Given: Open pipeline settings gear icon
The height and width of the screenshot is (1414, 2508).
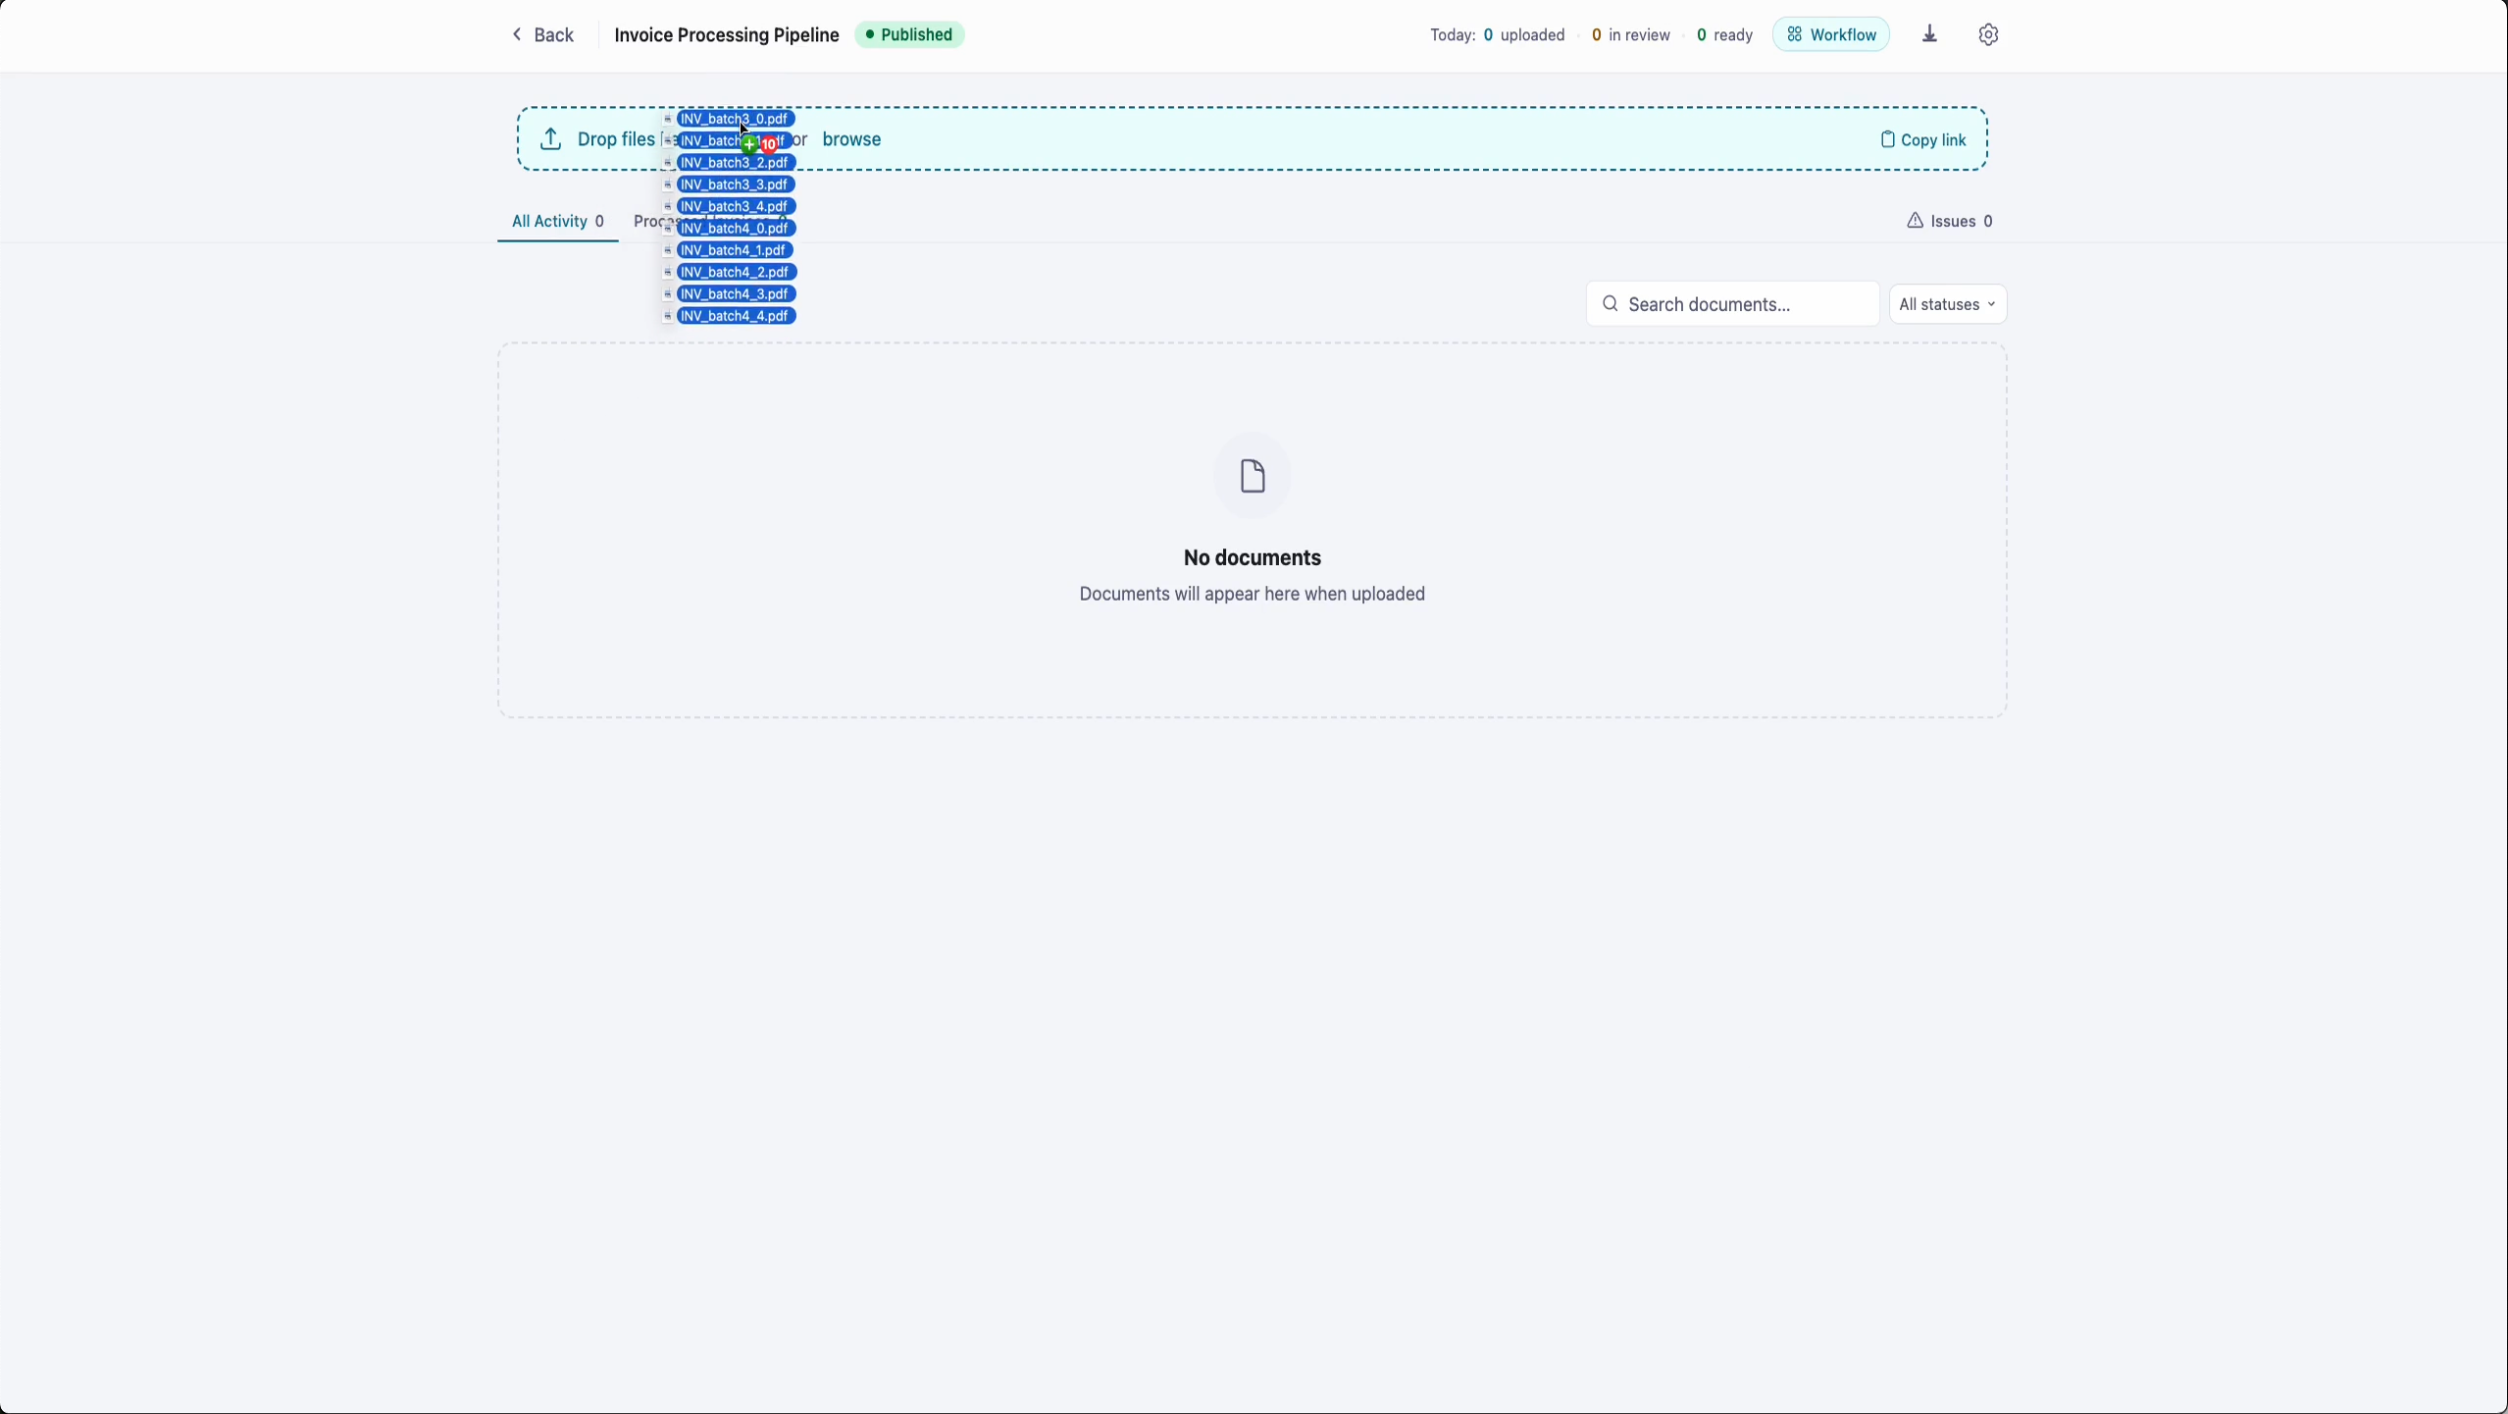Looking at the screenshot, I should coord(1988,35).
